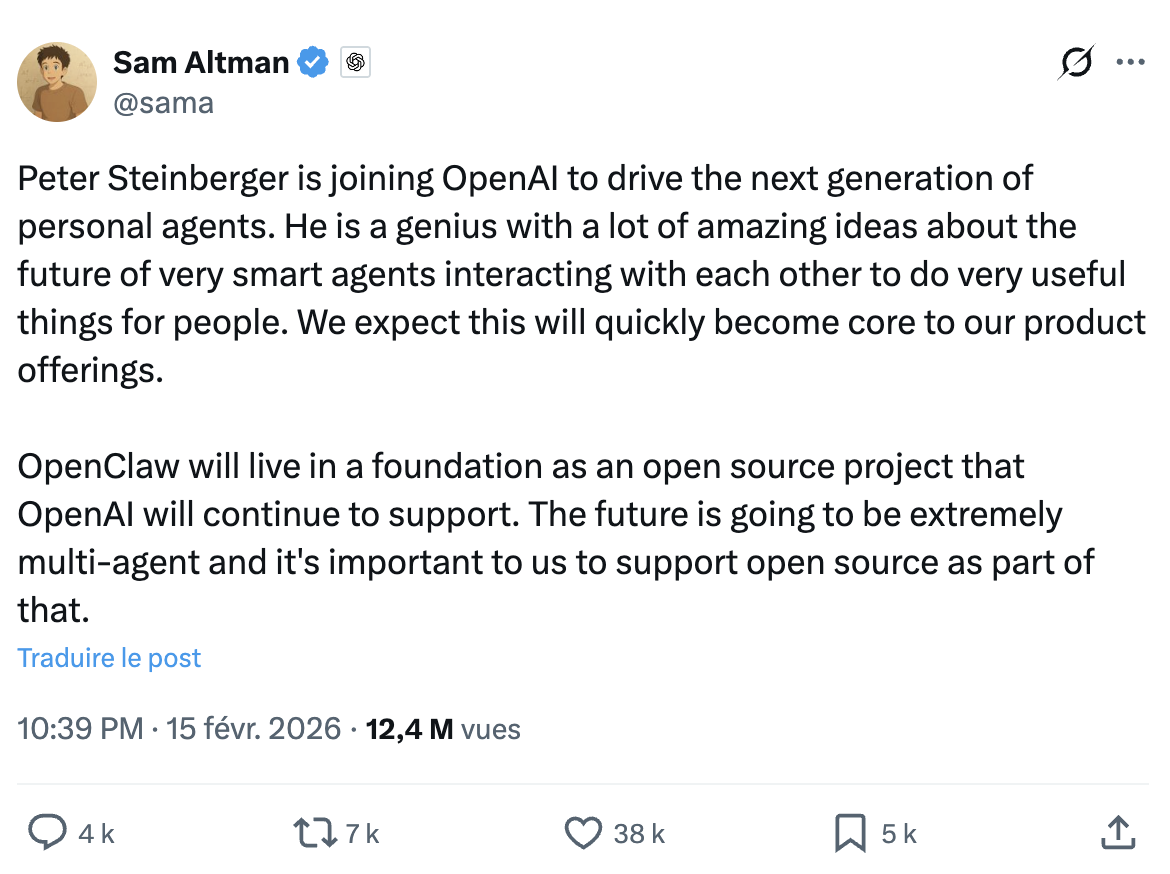
Task: Click Sam Altman's profile avatar
Action: tap(58, 82)
